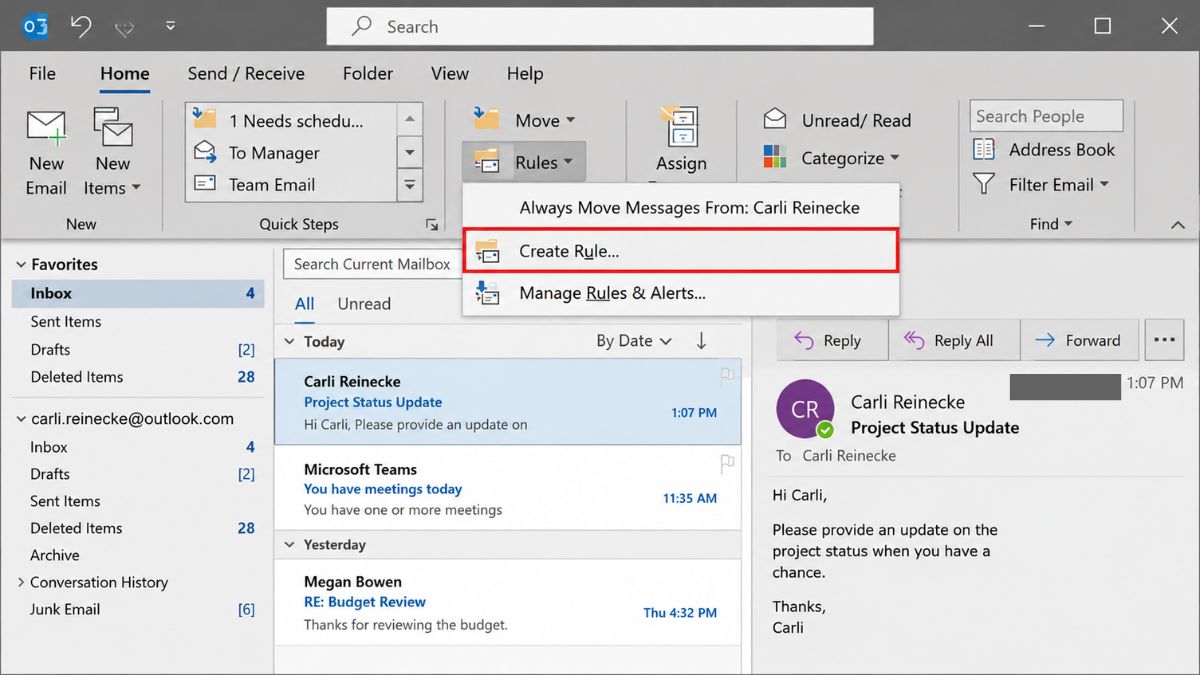Click the Outlook app icon in title bar

click(35, 26)
